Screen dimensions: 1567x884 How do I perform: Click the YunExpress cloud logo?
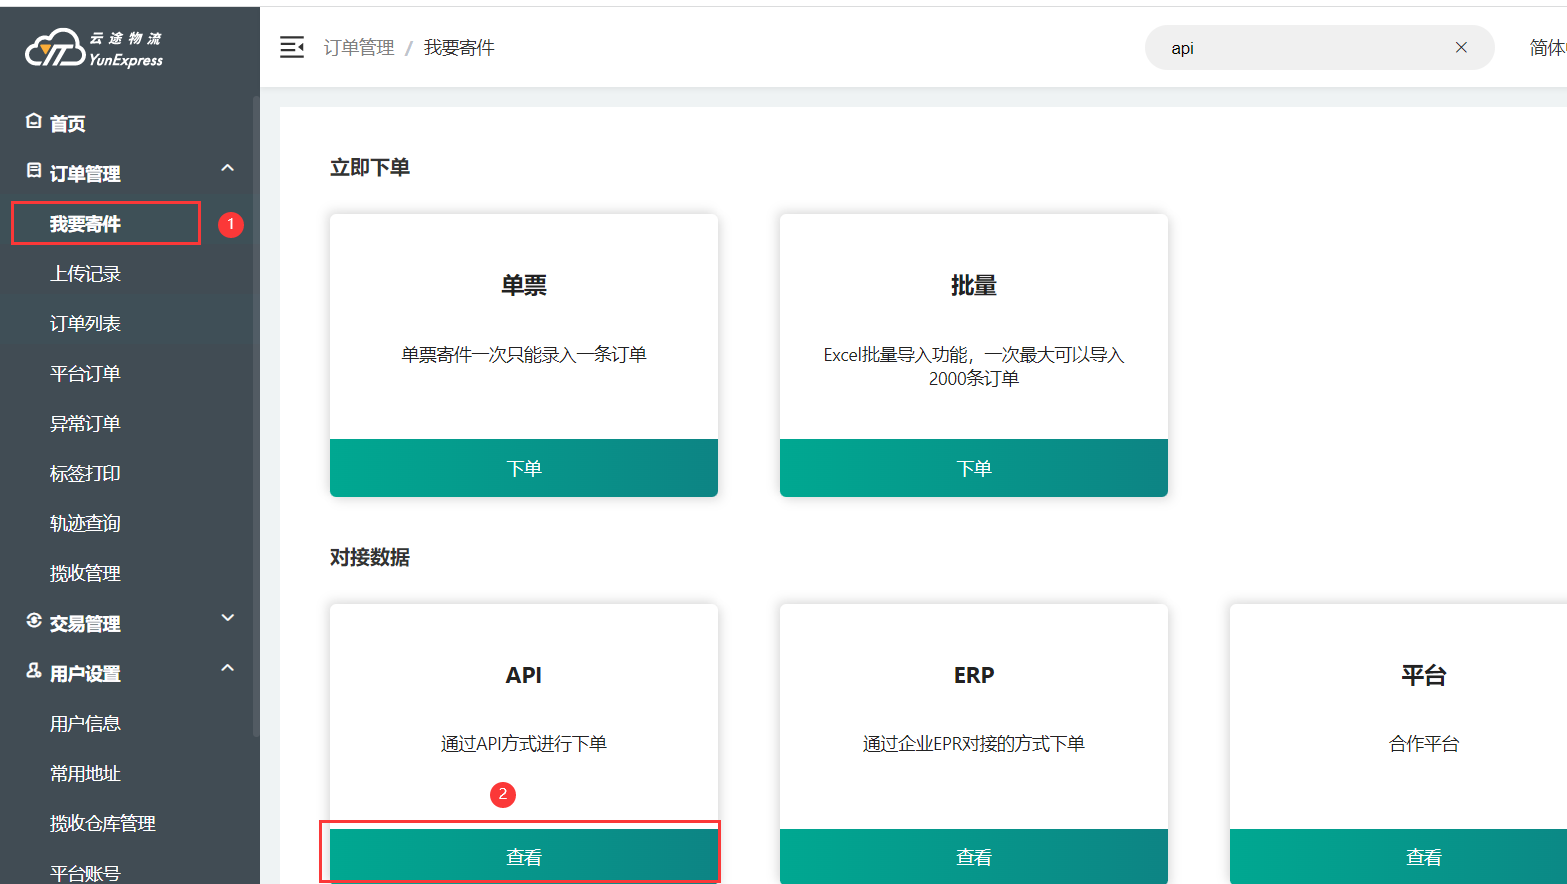[94, 48]
